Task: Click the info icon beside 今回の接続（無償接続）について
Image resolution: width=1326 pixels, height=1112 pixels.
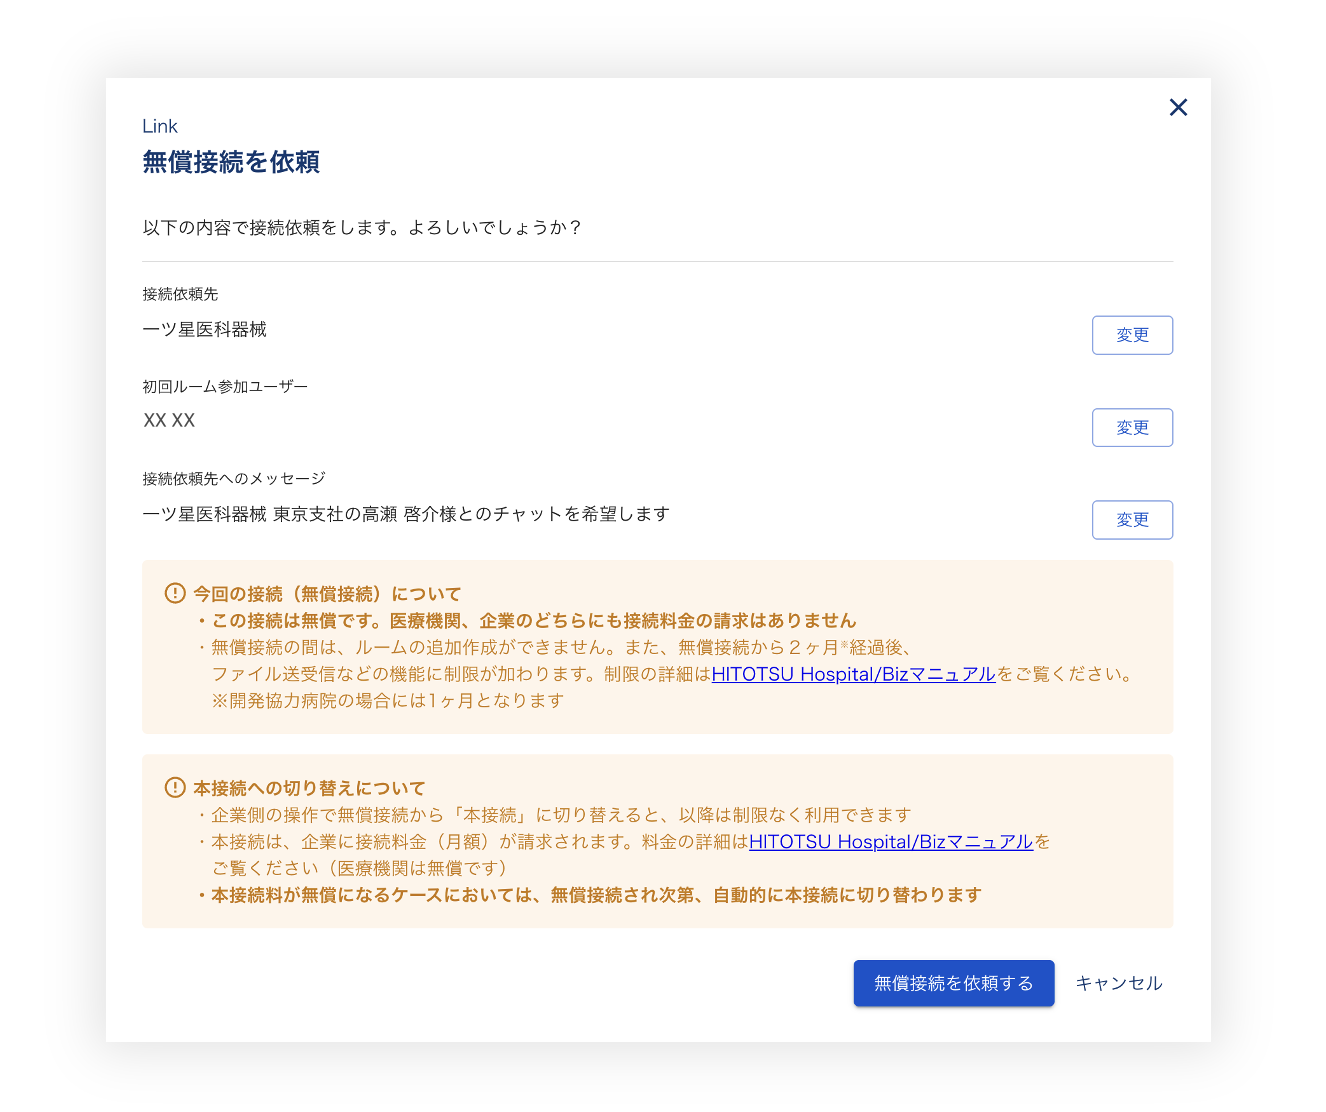Action: click(175, 593)
